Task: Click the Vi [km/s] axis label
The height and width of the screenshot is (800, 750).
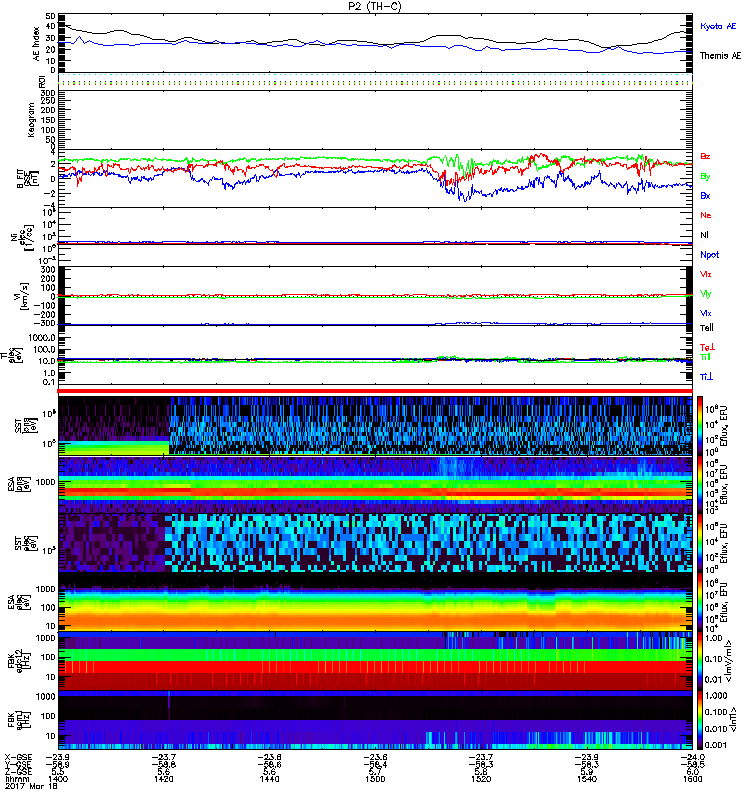Action: (x=23, y=296)
